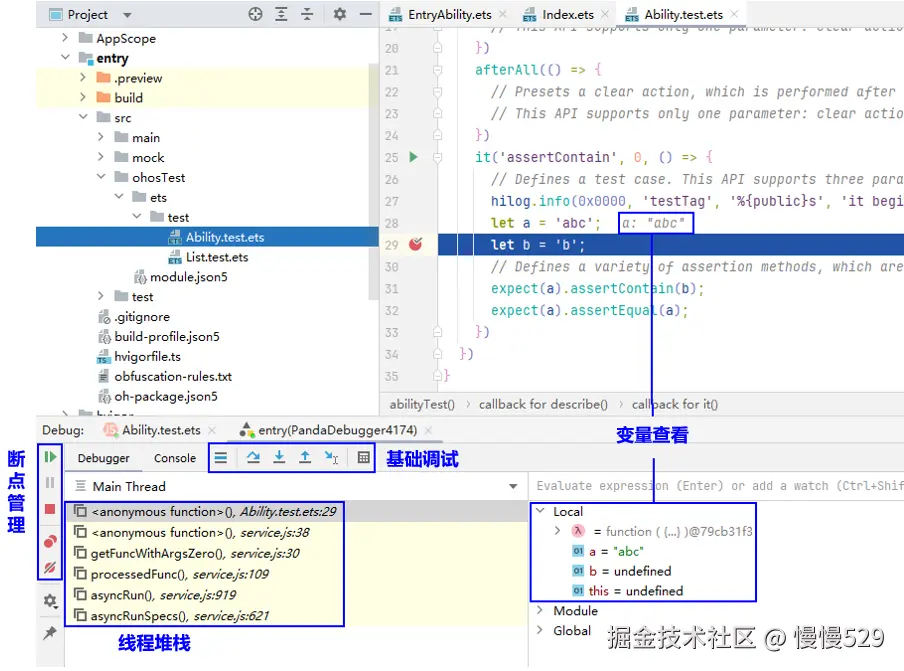Collapse the entry module
904x671 pixels.
point(65,58)
